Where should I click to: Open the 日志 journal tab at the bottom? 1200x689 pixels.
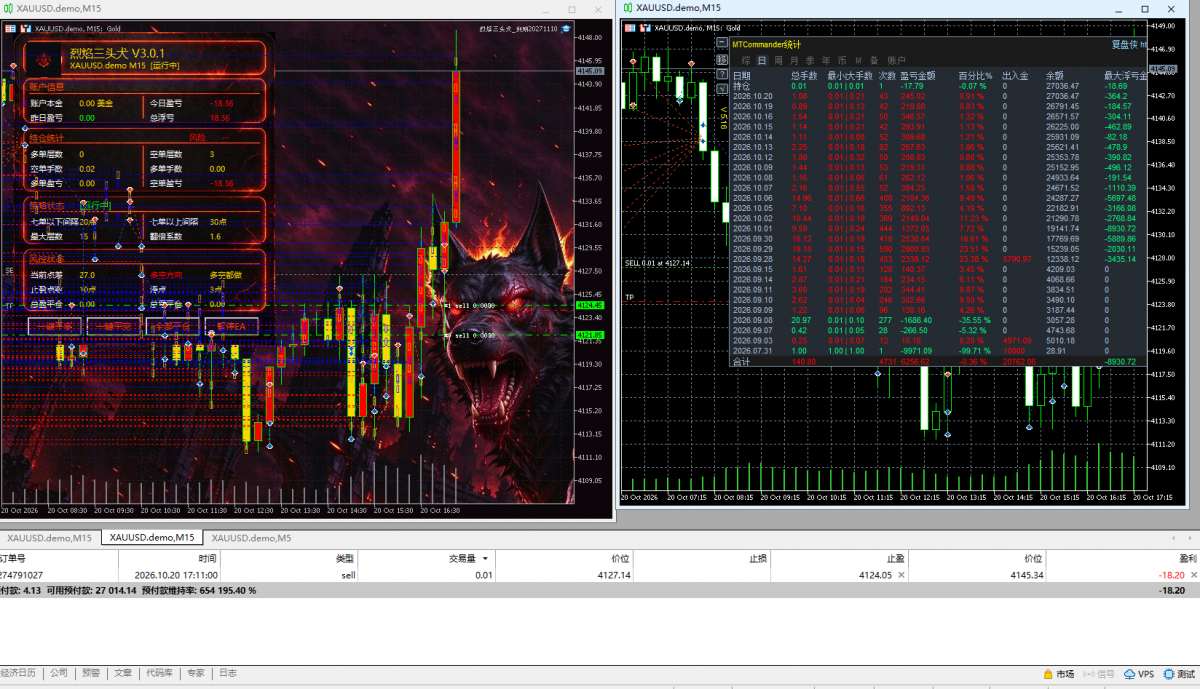click(228, 674)
